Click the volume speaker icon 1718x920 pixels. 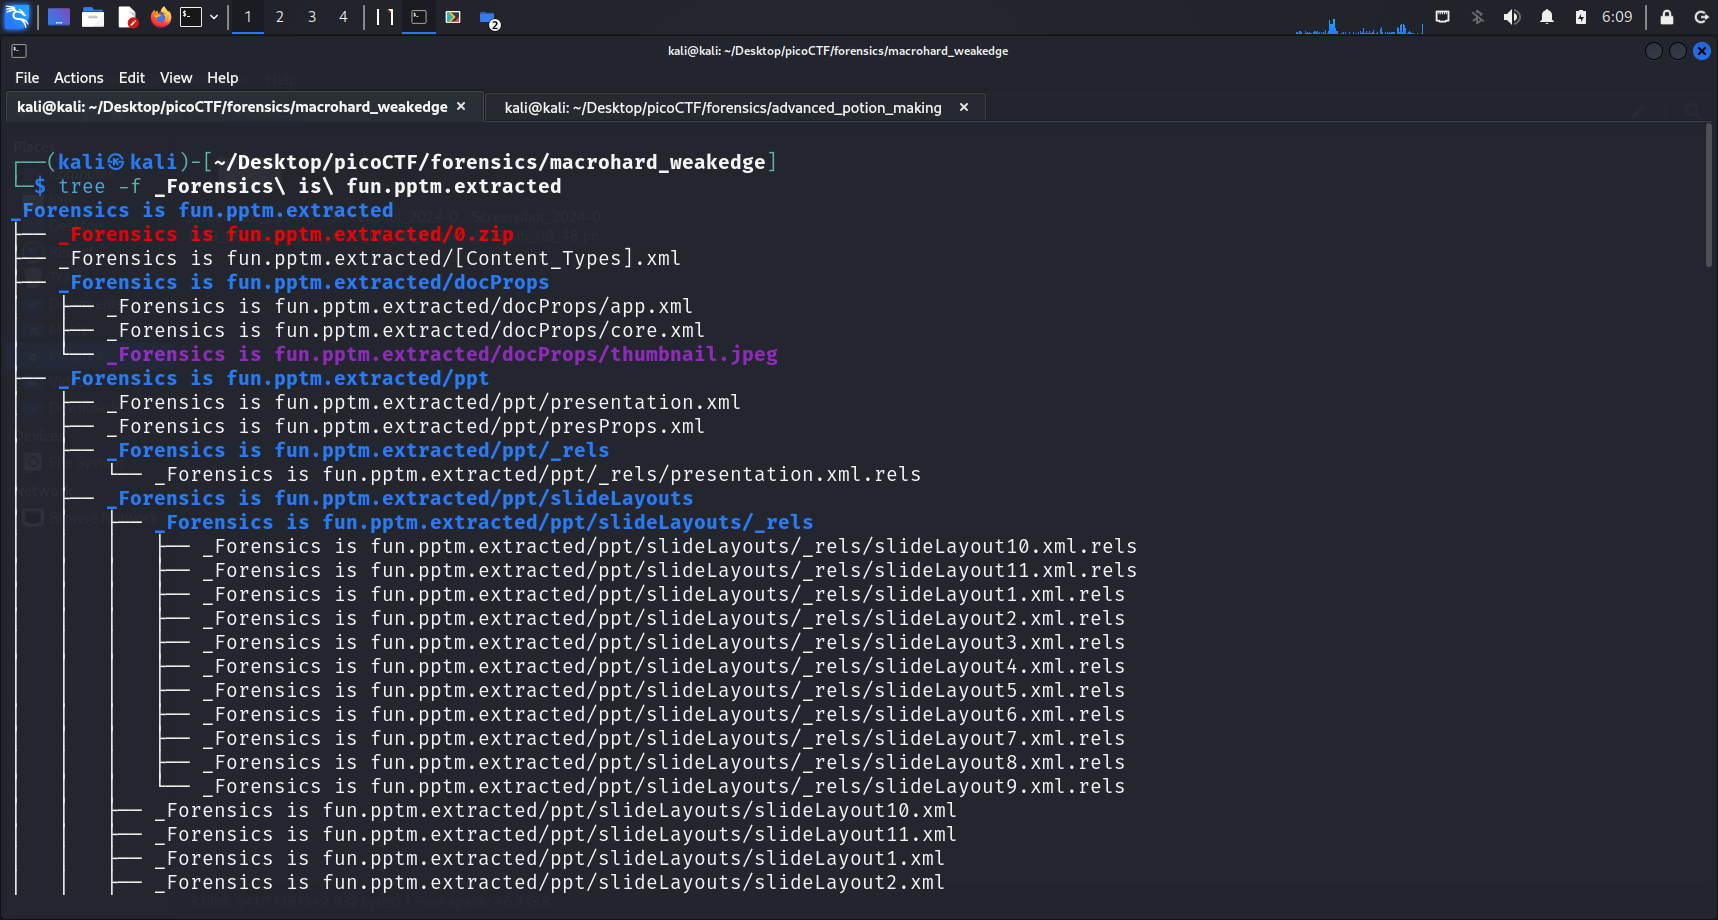(1512, 17)
